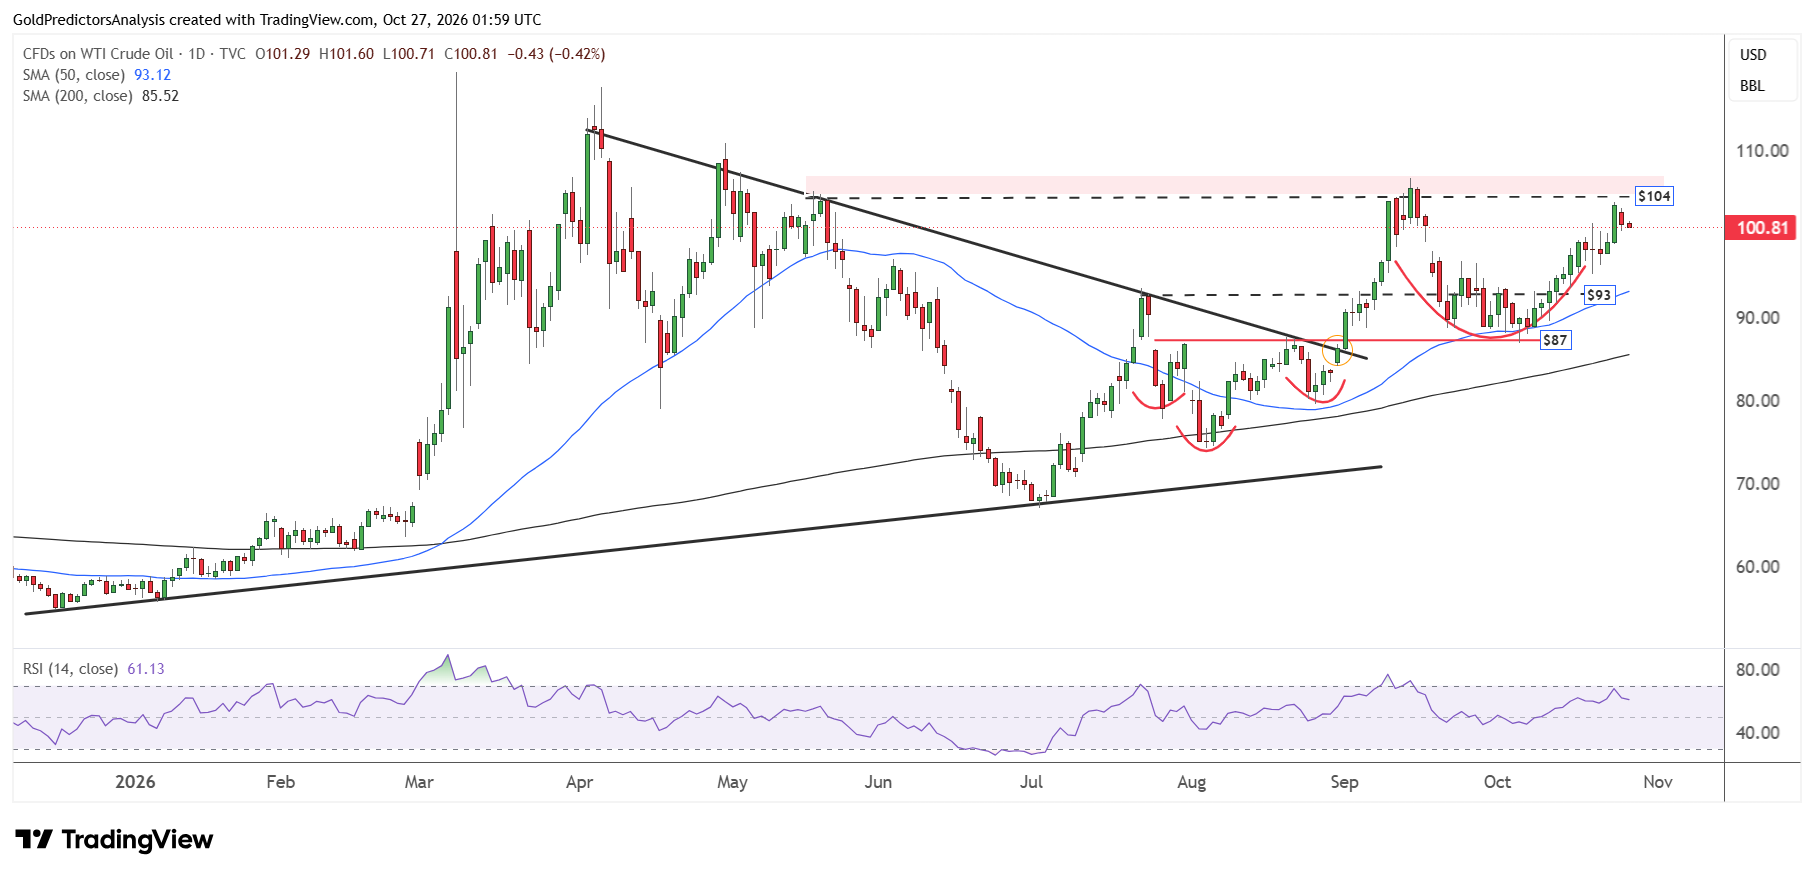Click the RSI value 61.13
The height and width of the screenshot is (877, 1814).
coord(146,669)
